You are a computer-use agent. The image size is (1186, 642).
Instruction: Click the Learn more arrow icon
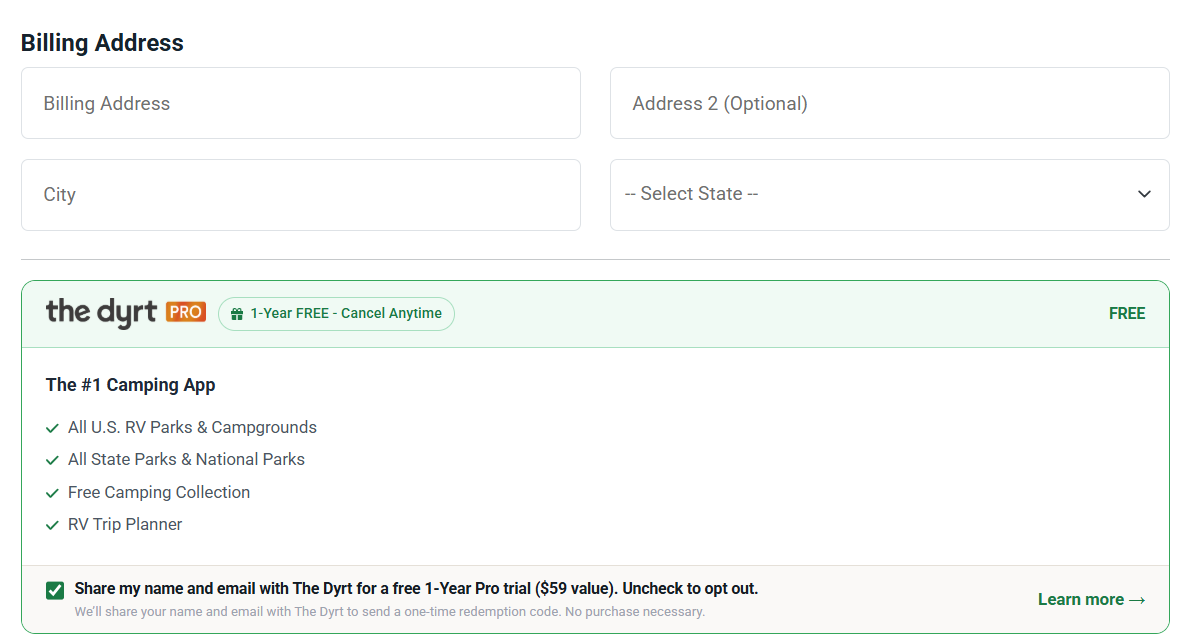pyautogui.click(x=1137, y=600)
